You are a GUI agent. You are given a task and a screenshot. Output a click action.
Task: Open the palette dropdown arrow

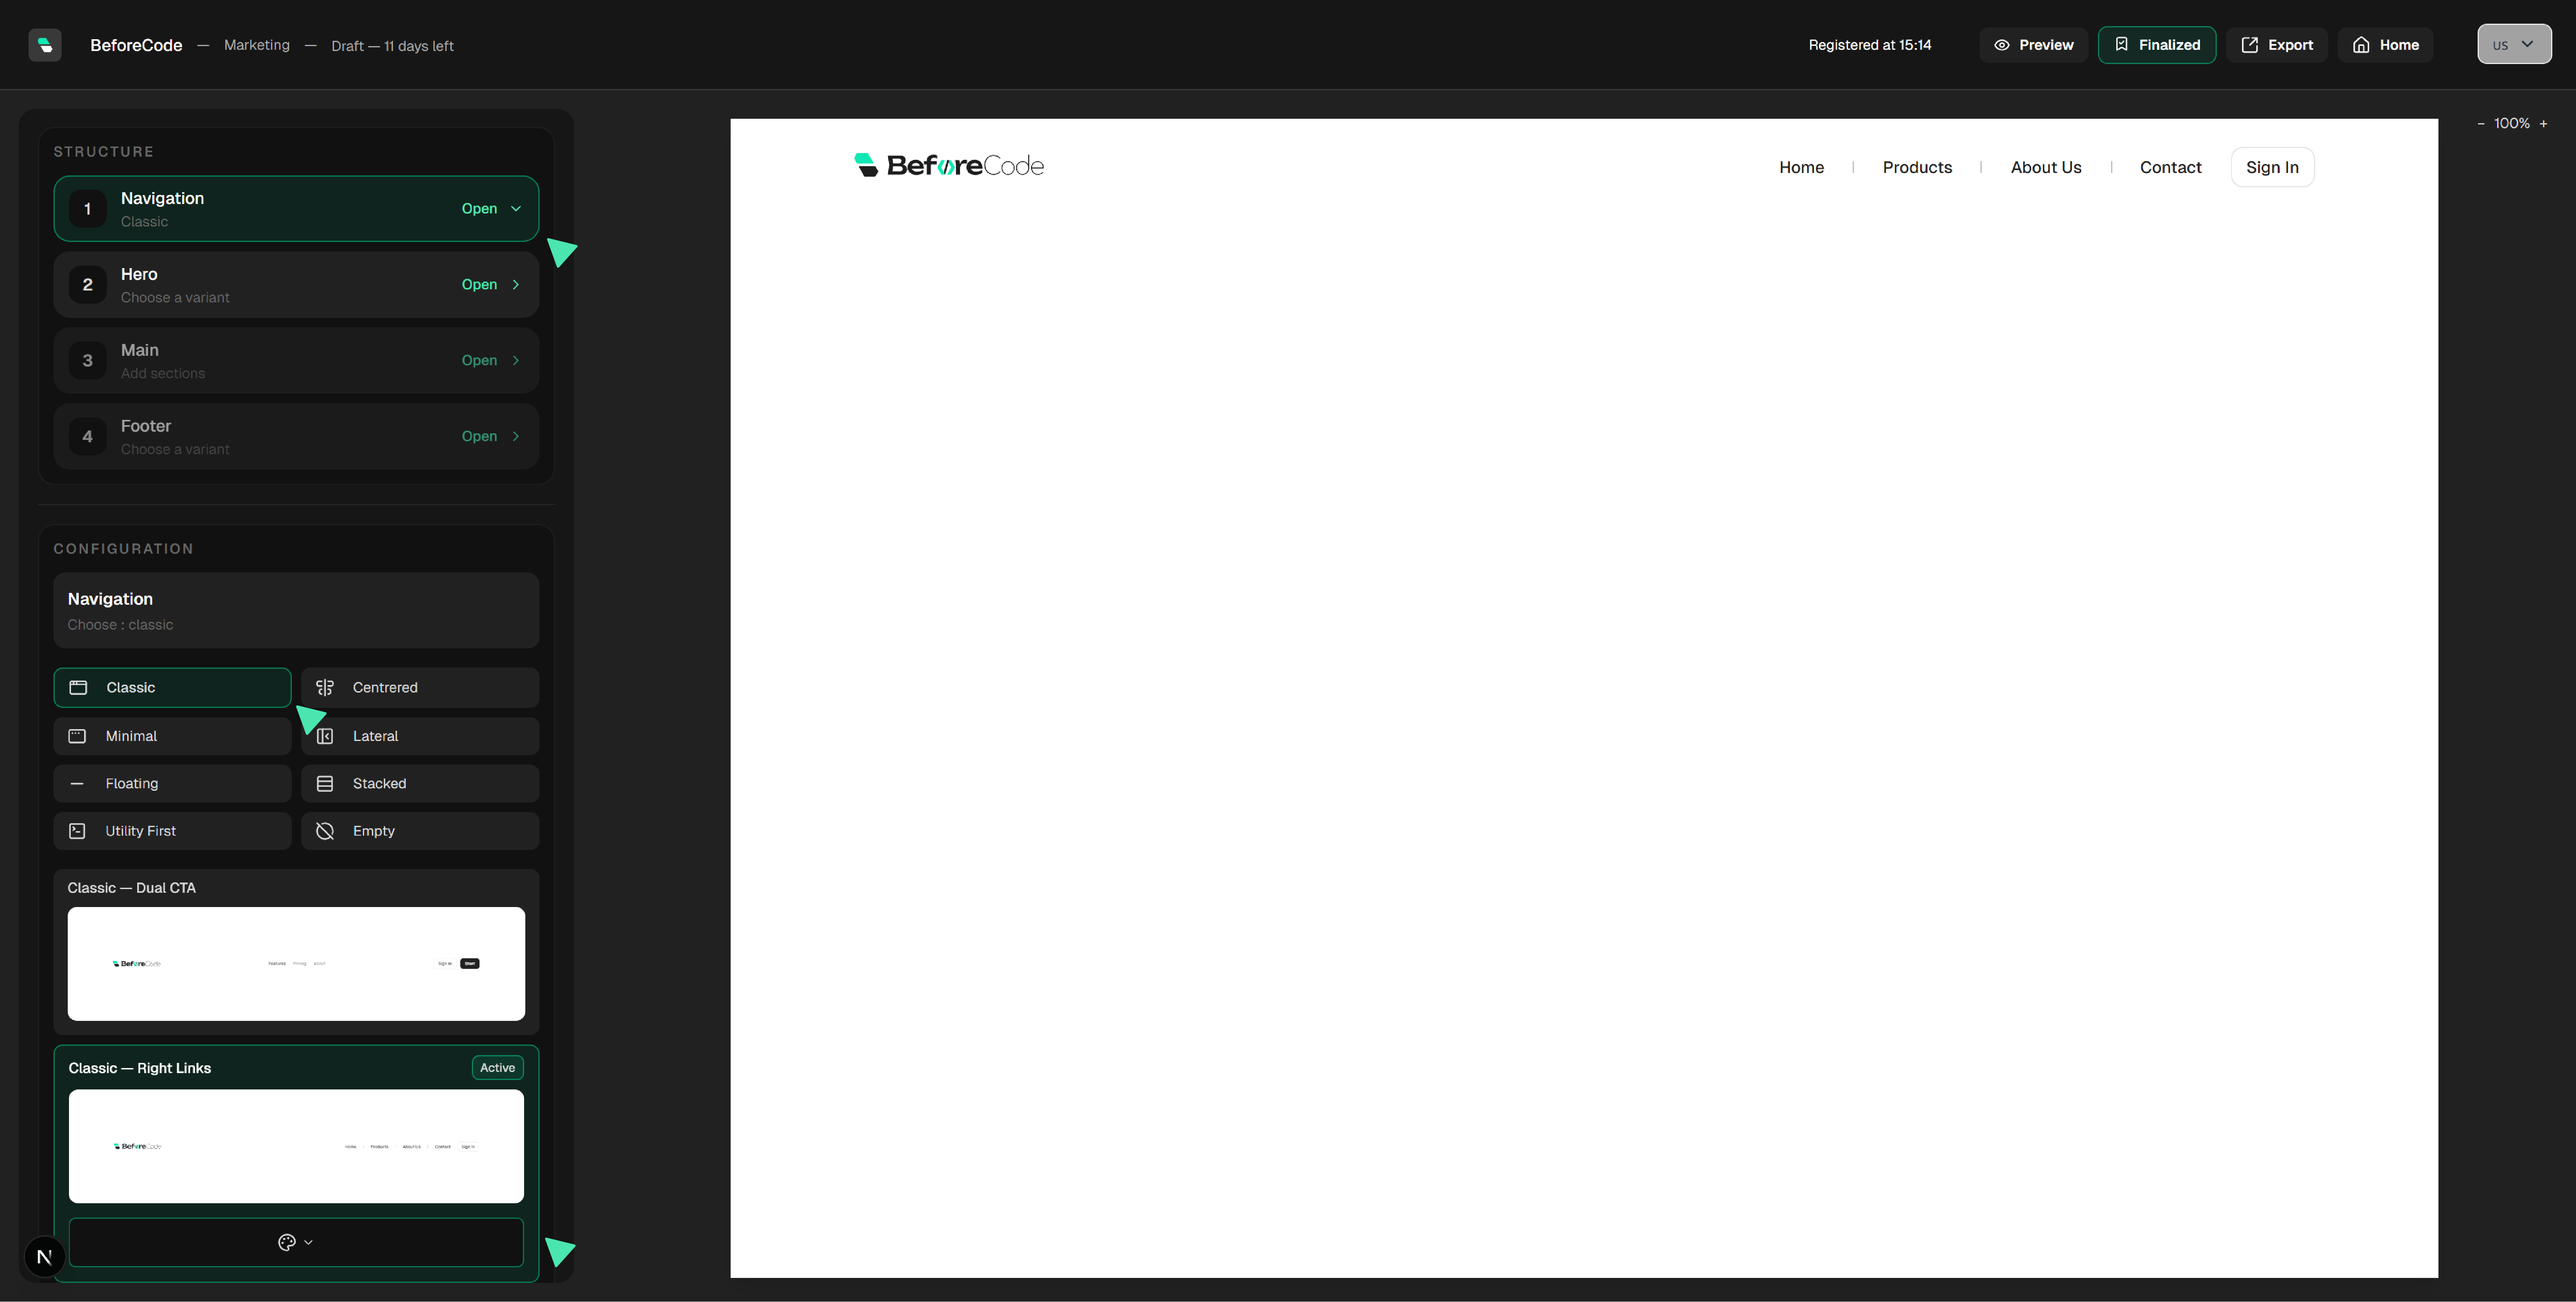308,1242
